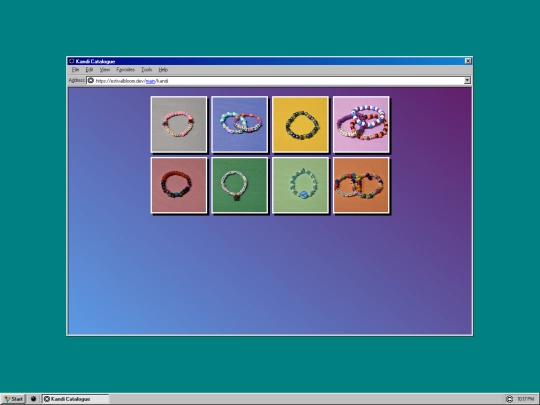Follow the highlighted link in the address URL
This screenshot has width=540, height=405.
(x=150, y=81)
